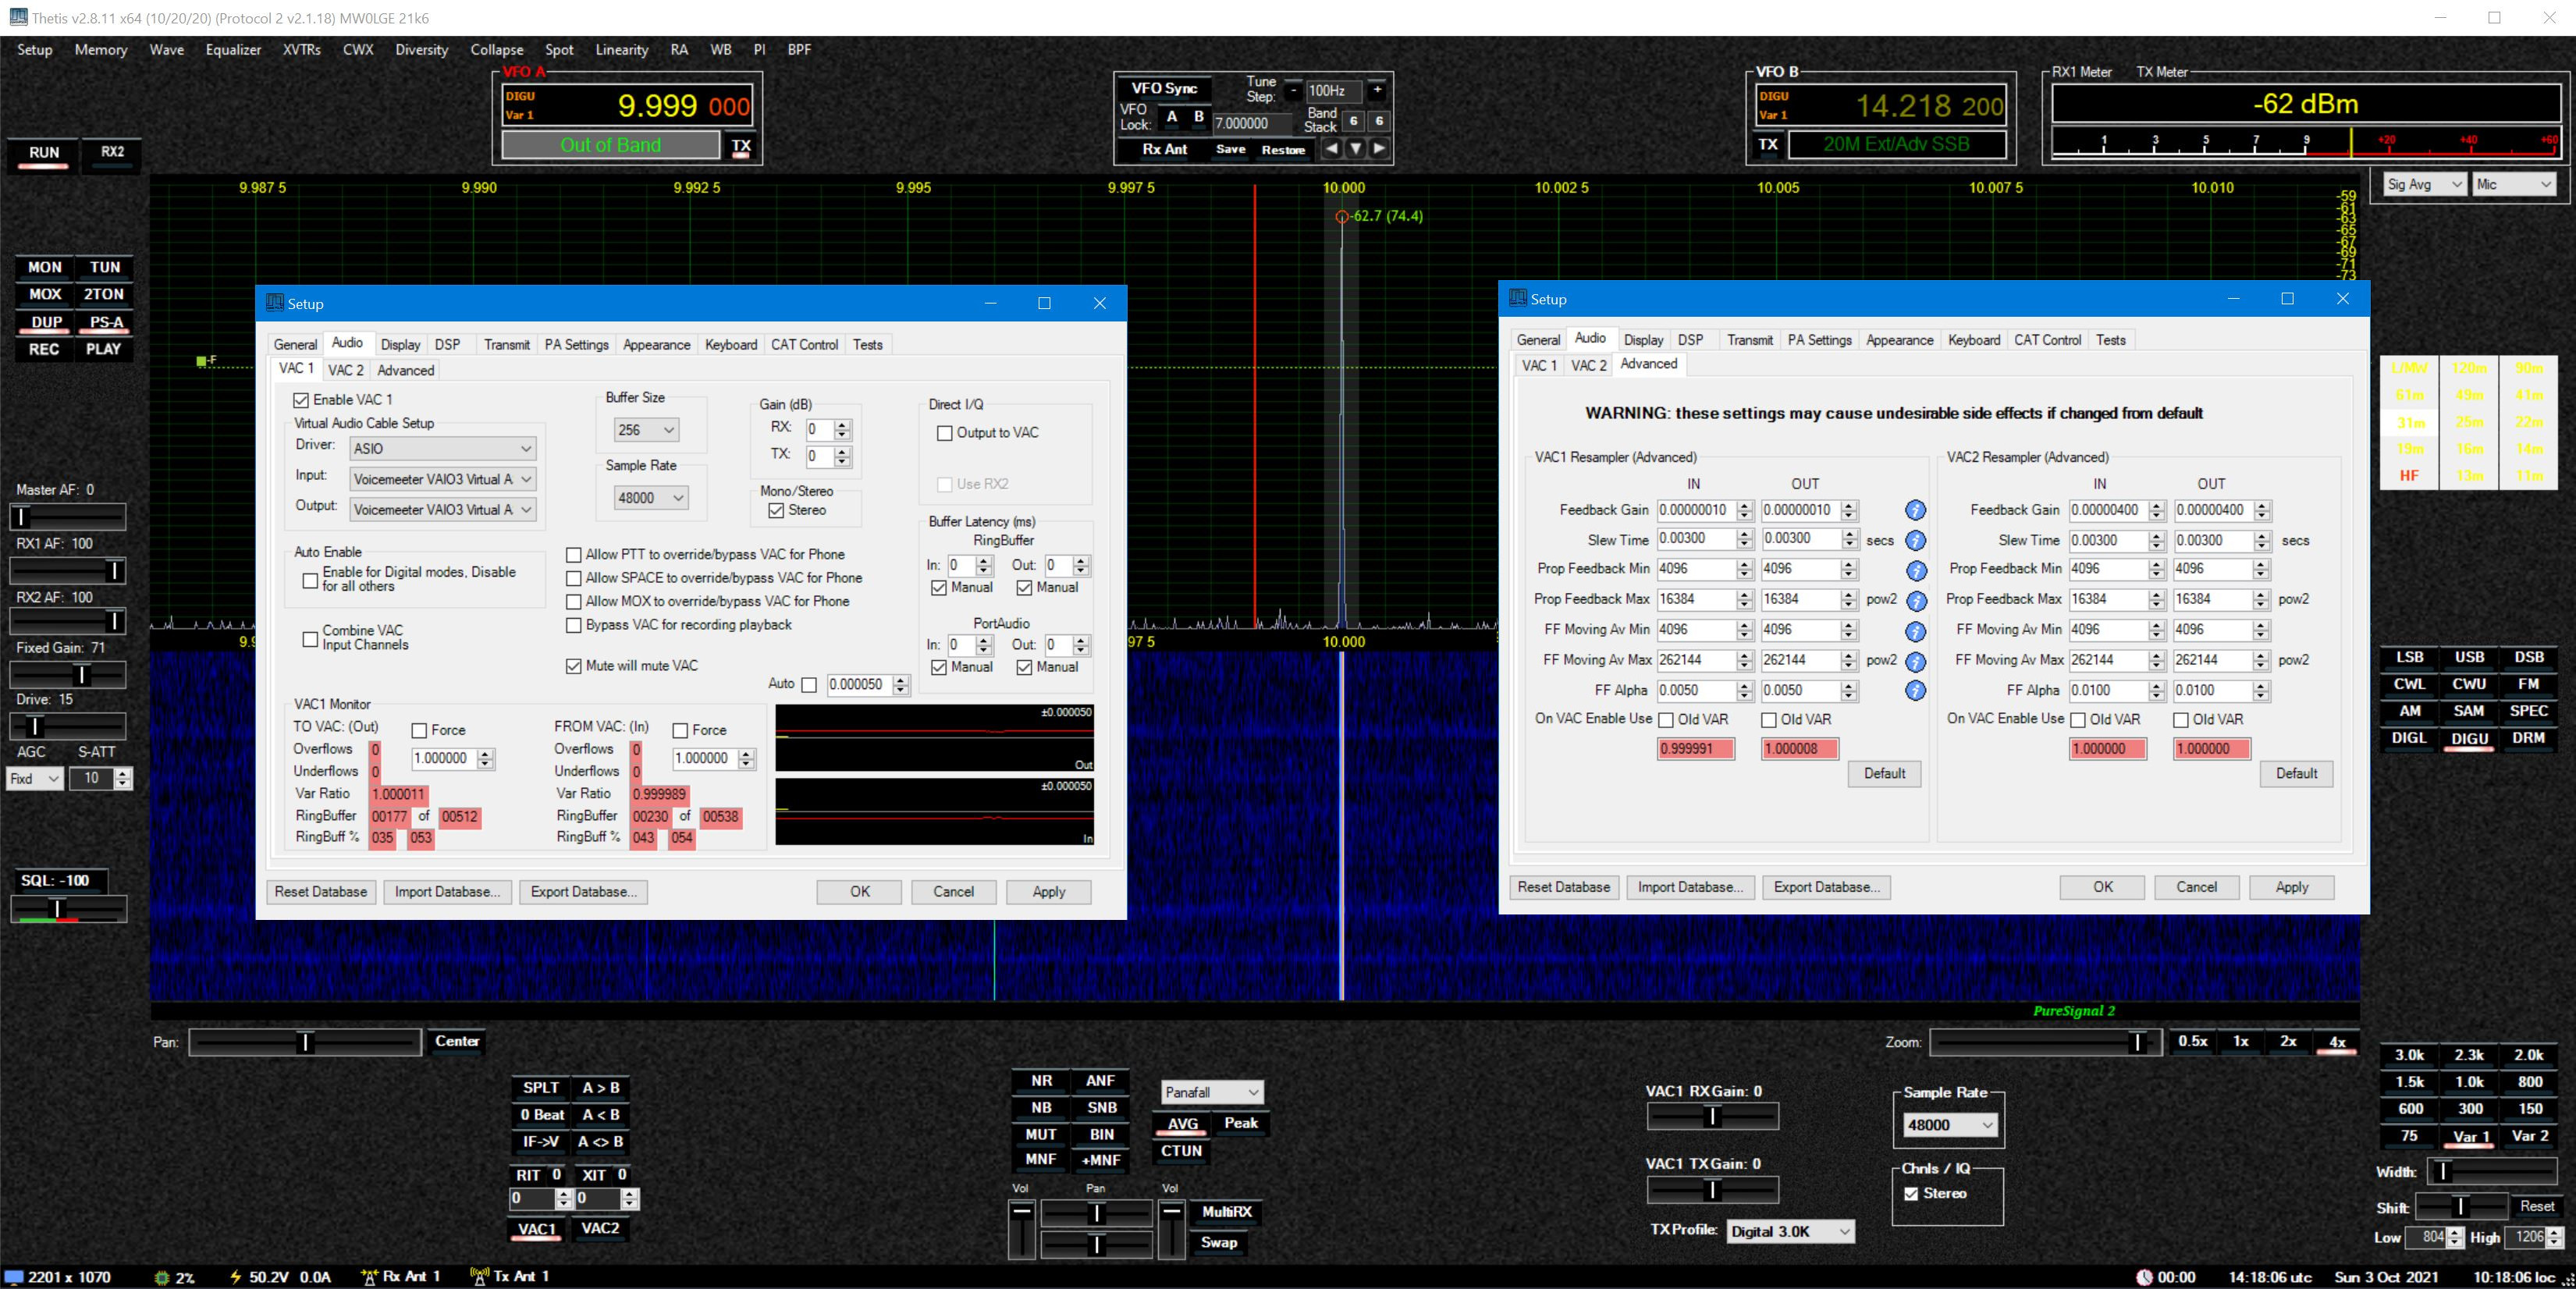Increase the tune step with the plus button
This screenshot has width=2576, height=1289.
[1377, 90]
